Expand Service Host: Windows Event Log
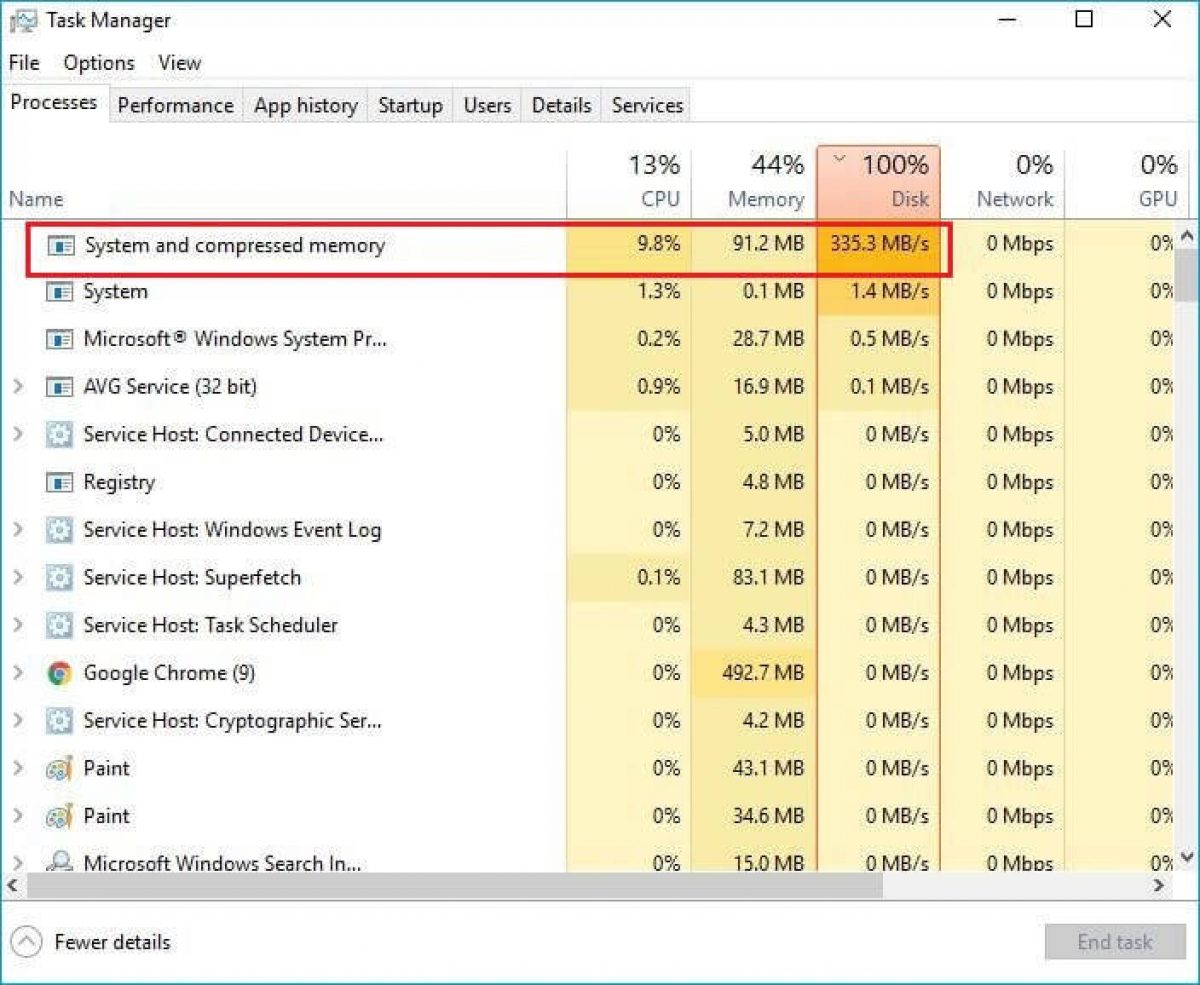 click(17, 530)
